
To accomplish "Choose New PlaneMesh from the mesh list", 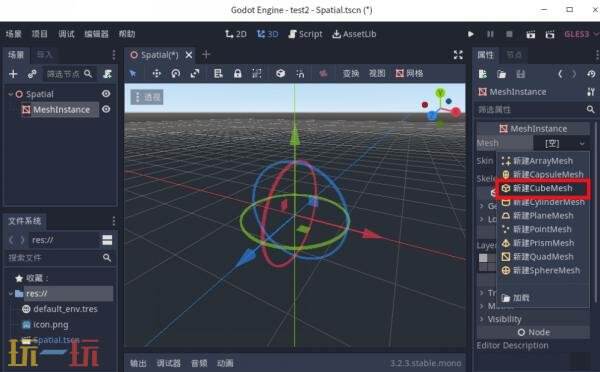I will click(543, 215).
